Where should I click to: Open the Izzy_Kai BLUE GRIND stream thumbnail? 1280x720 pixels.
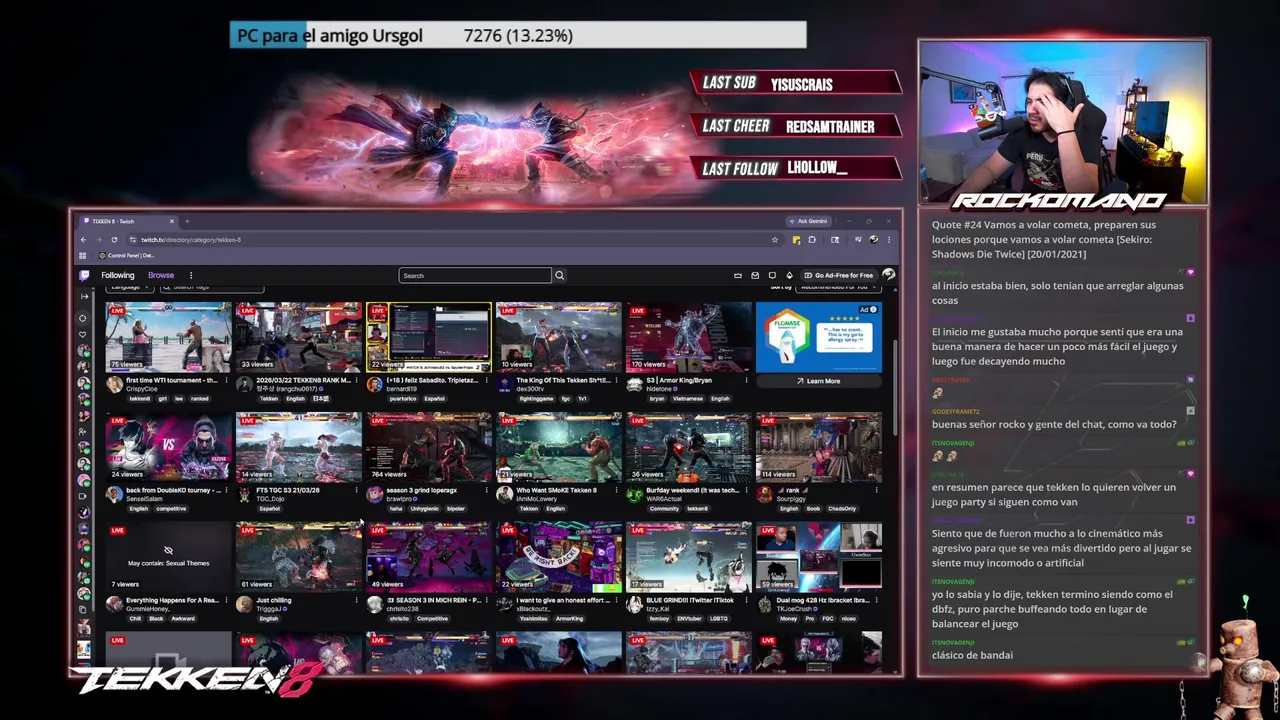point(688,557)
